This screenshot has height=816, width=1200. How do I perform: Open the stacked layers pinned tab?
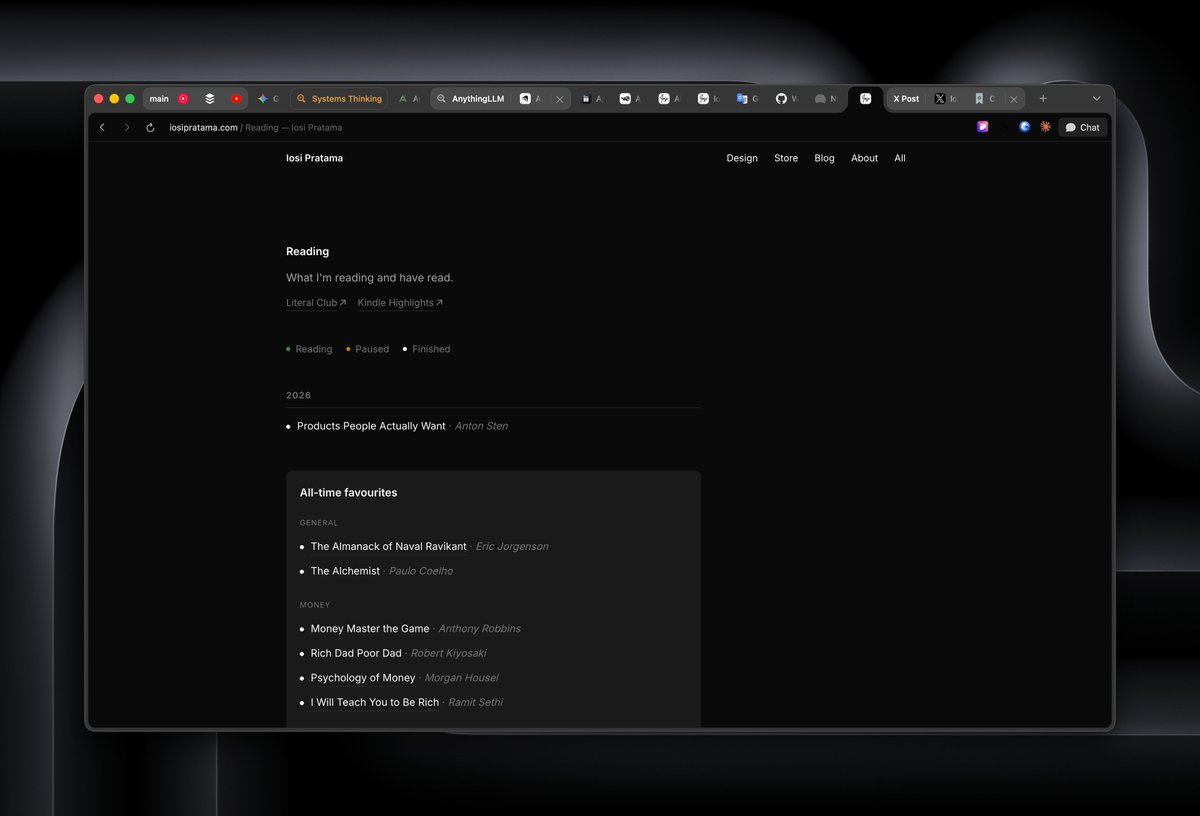pos(210,99)
